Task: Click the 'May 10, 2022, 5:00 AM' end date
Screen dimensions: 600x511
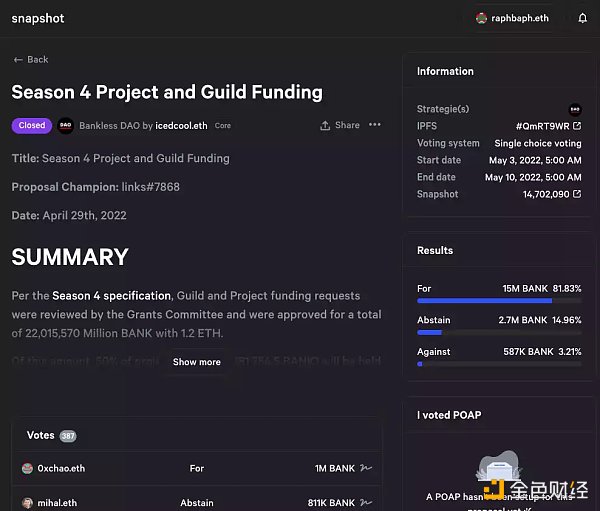Action: tap(533, 177)
